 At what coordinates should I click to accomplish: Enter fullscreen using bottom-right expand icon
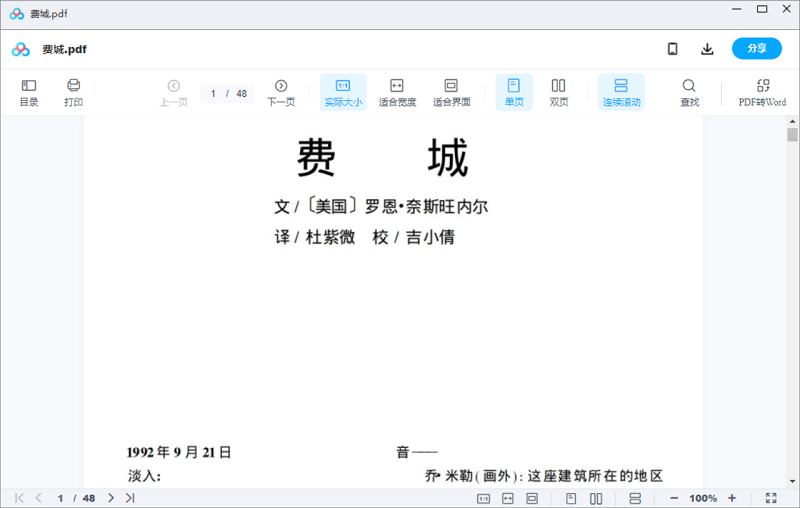(771, 498)
